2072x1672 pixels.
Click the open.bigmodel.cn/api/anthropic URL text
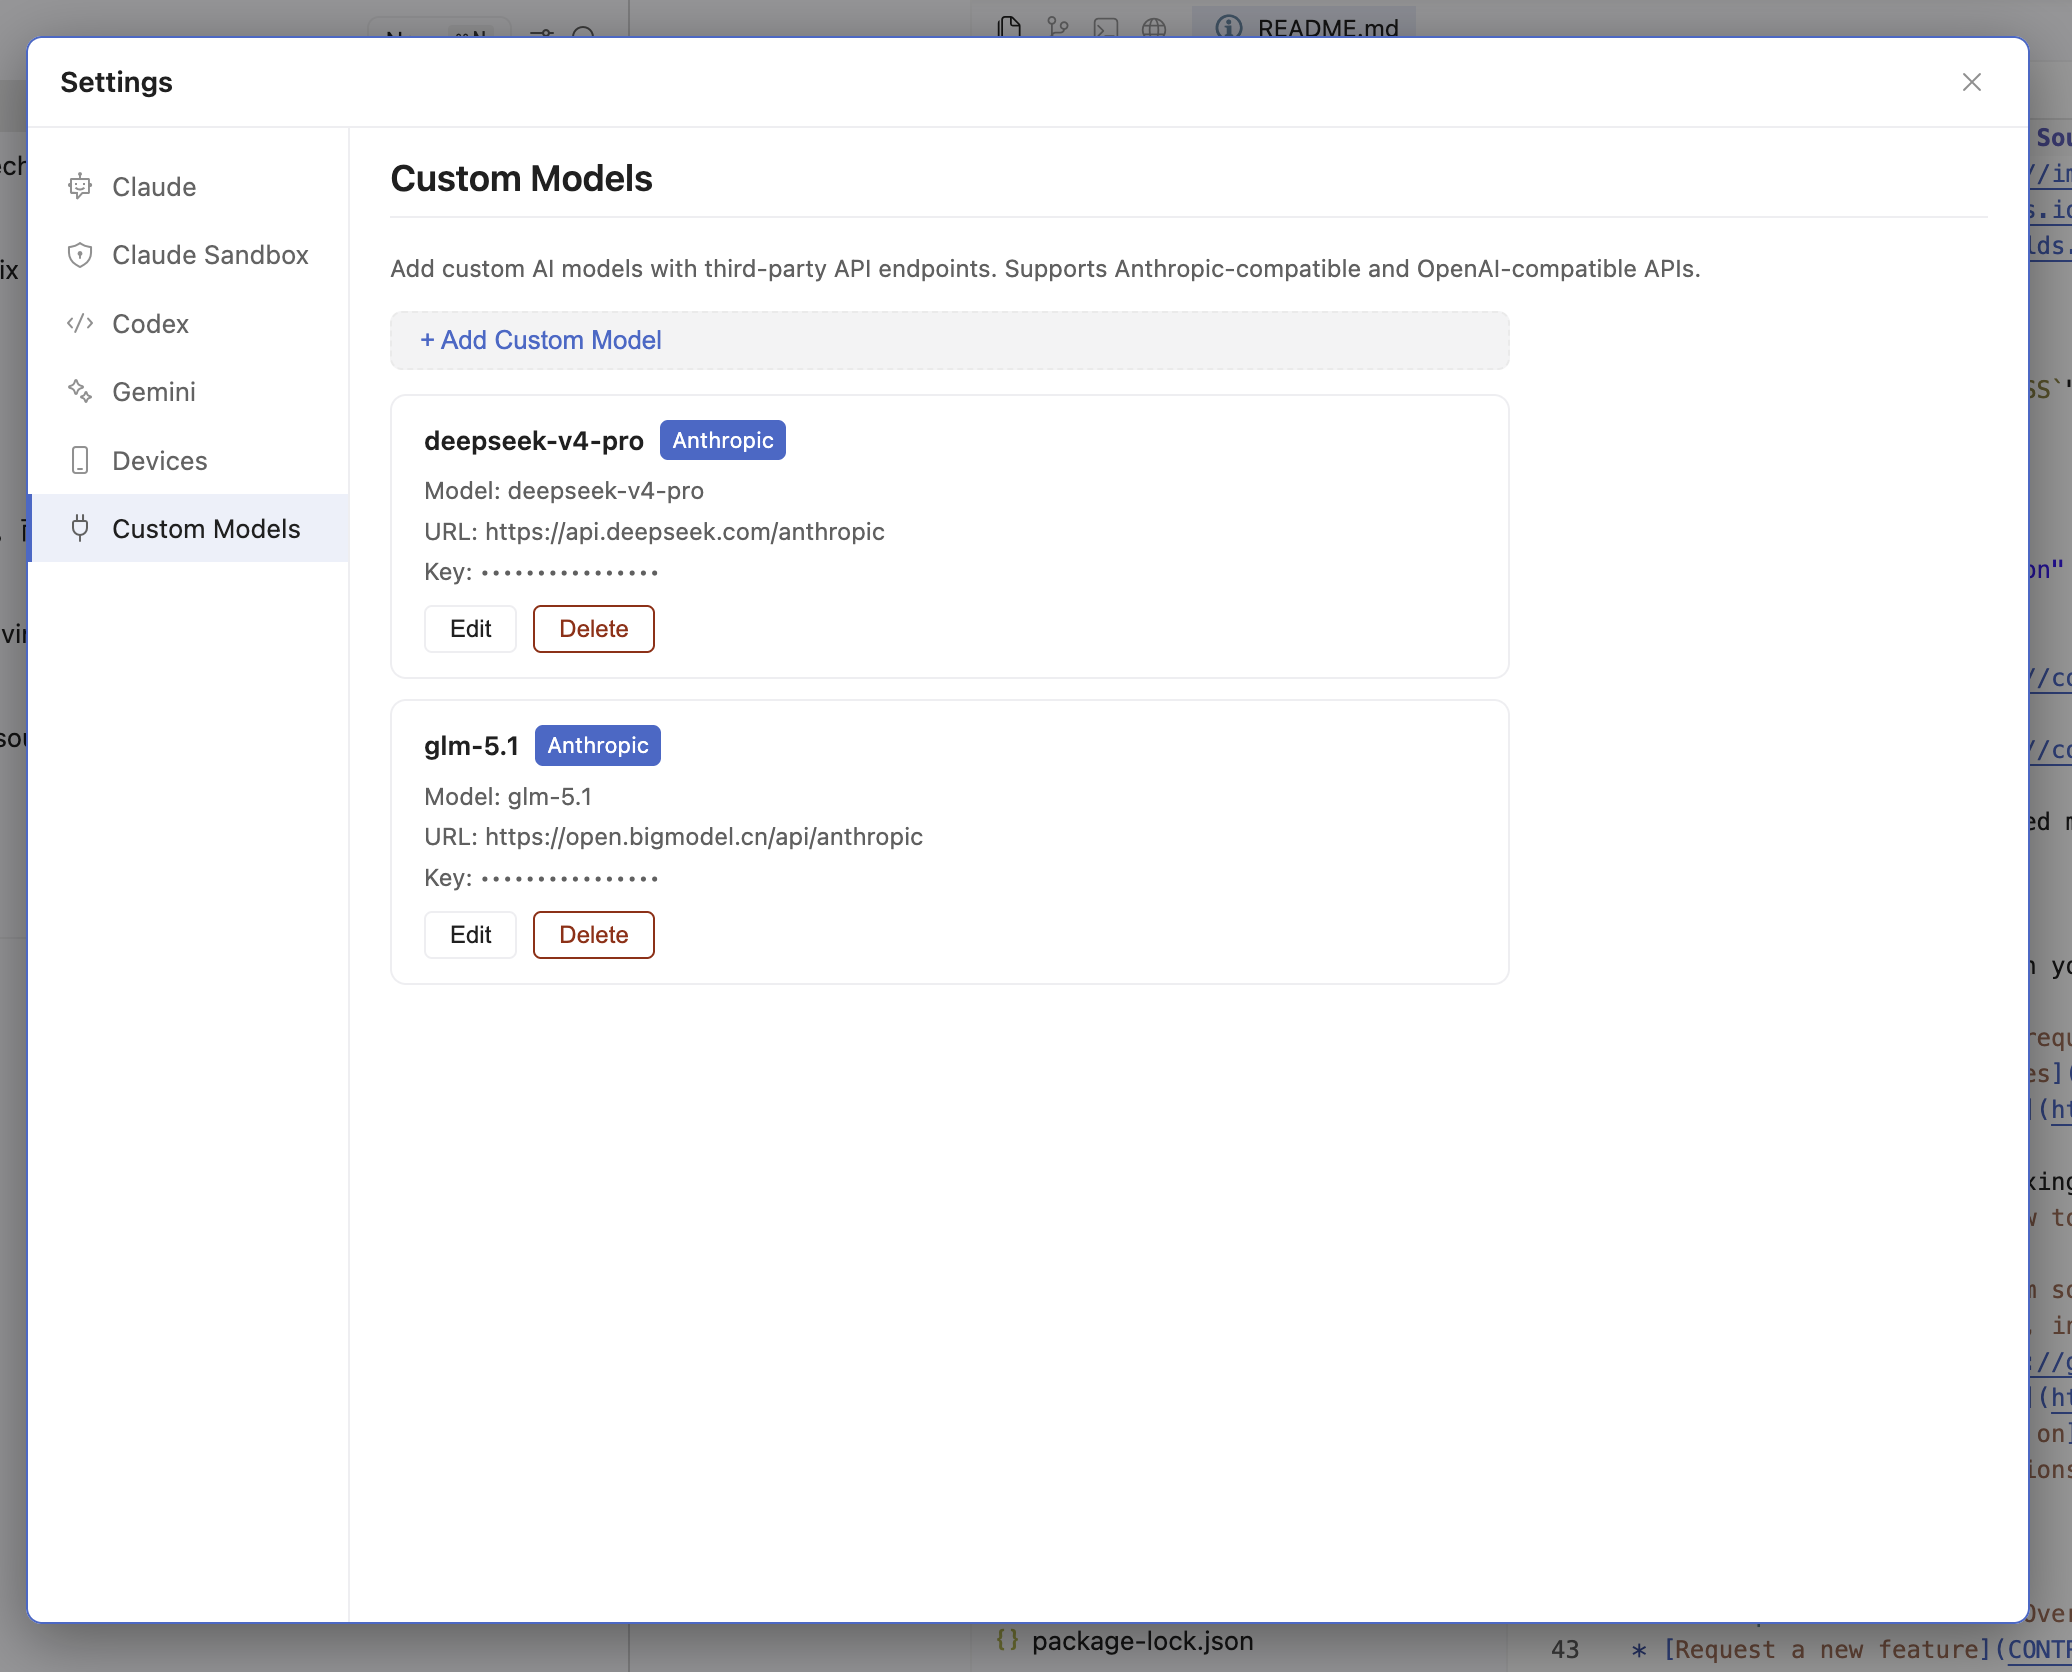coord(704,837)
